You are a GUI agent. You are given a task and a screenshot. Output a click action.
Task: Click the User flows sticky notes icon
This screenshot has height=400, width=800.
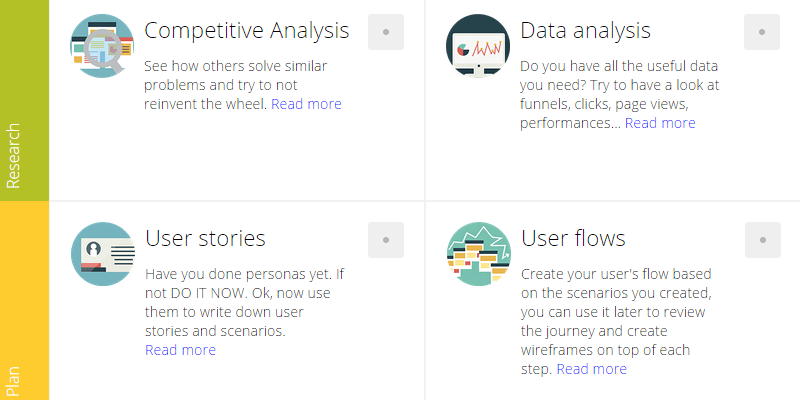[477, 254]
